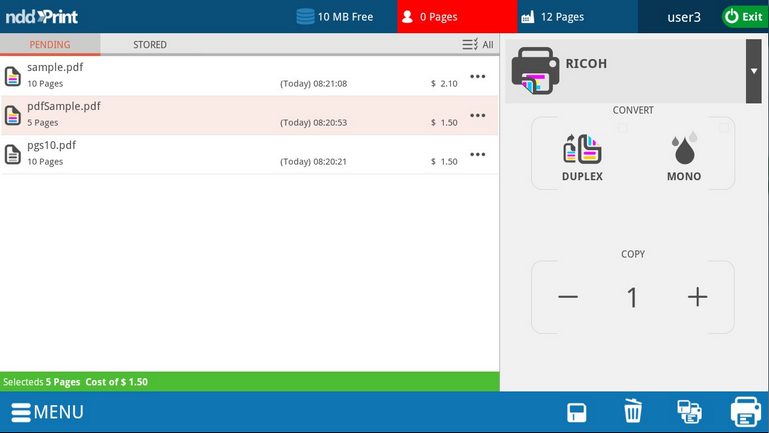Increase copy count with plus button
This screenshot has width=769, height=433.
(x=697, y=297)
